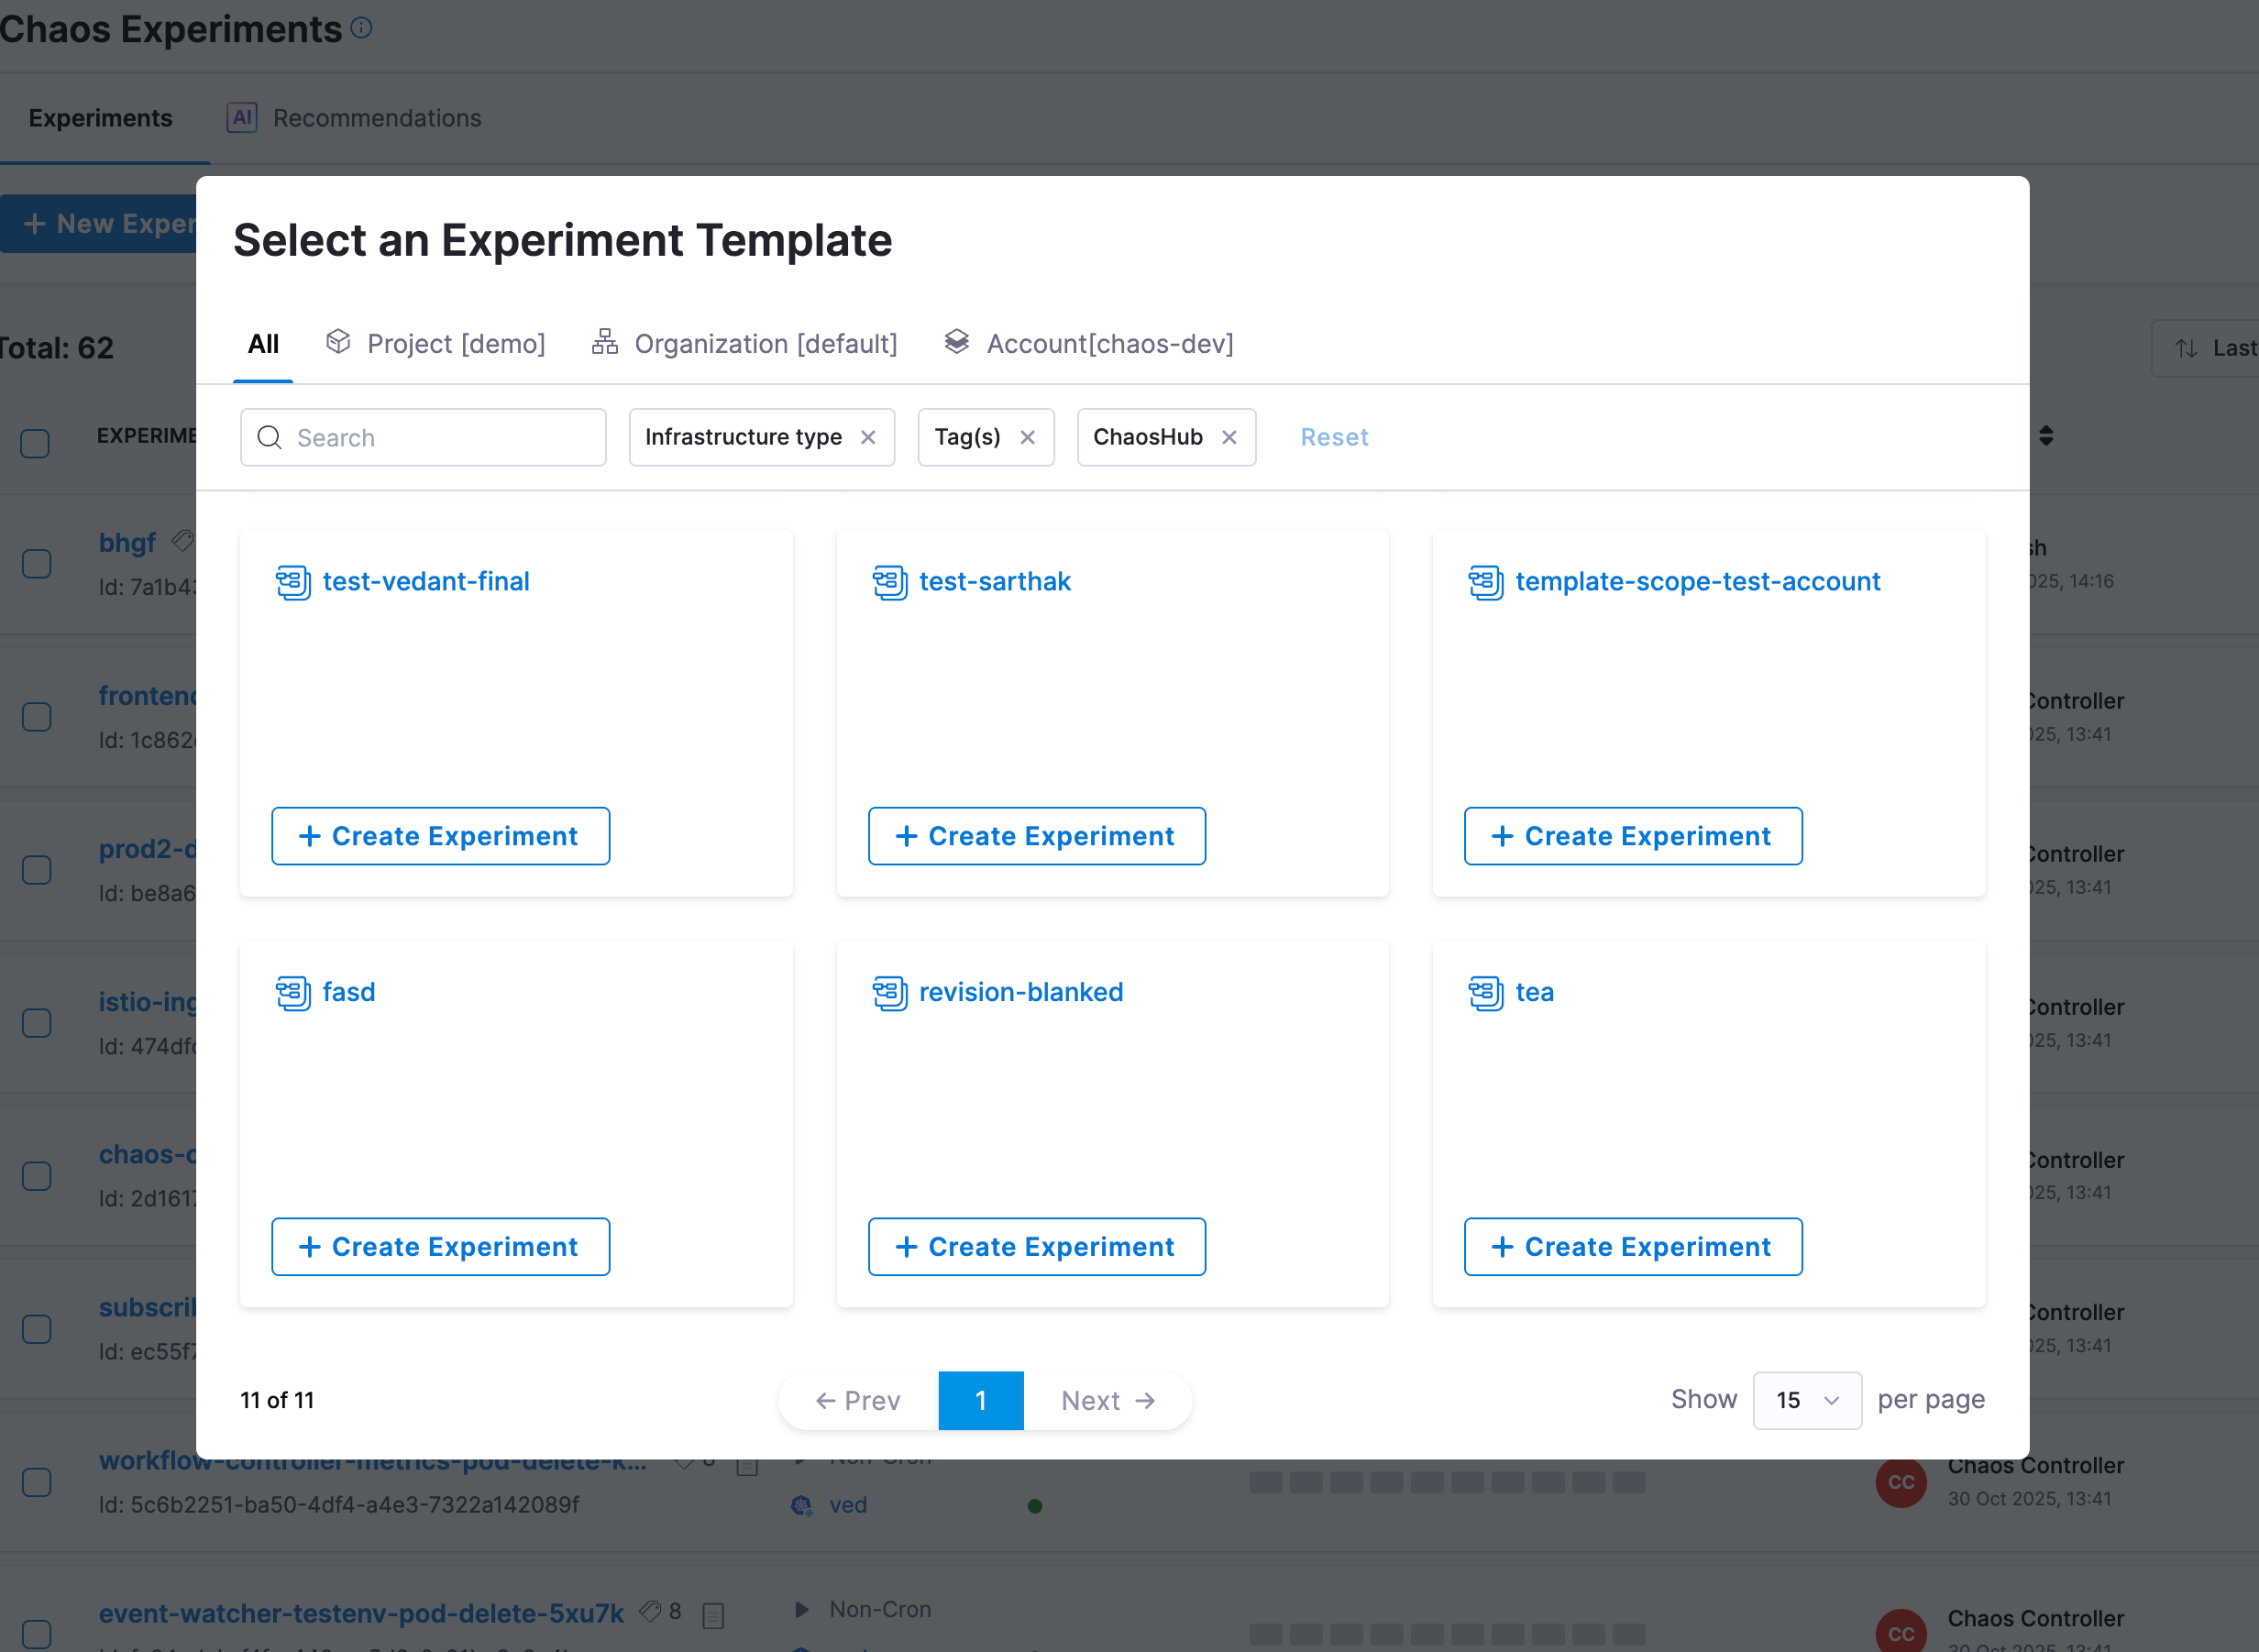Remove the ChaosHub filter chip
The height and width of the screenshot is (1652, 2259).
tap(1229, 437)
